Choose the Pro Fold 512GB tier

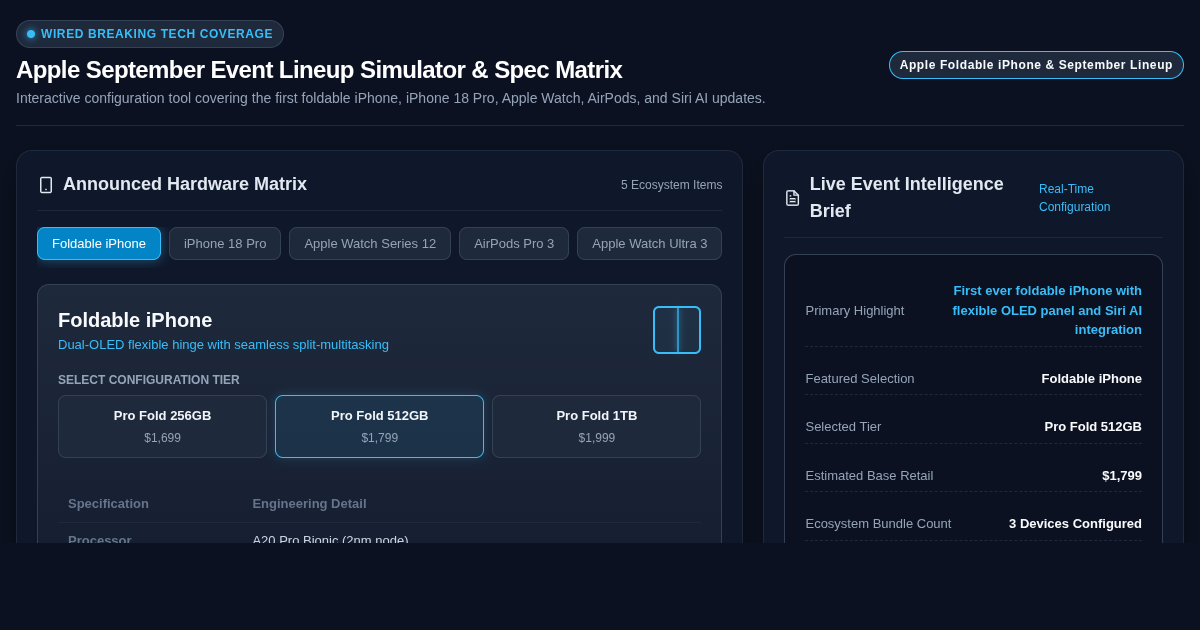(379, 427)
